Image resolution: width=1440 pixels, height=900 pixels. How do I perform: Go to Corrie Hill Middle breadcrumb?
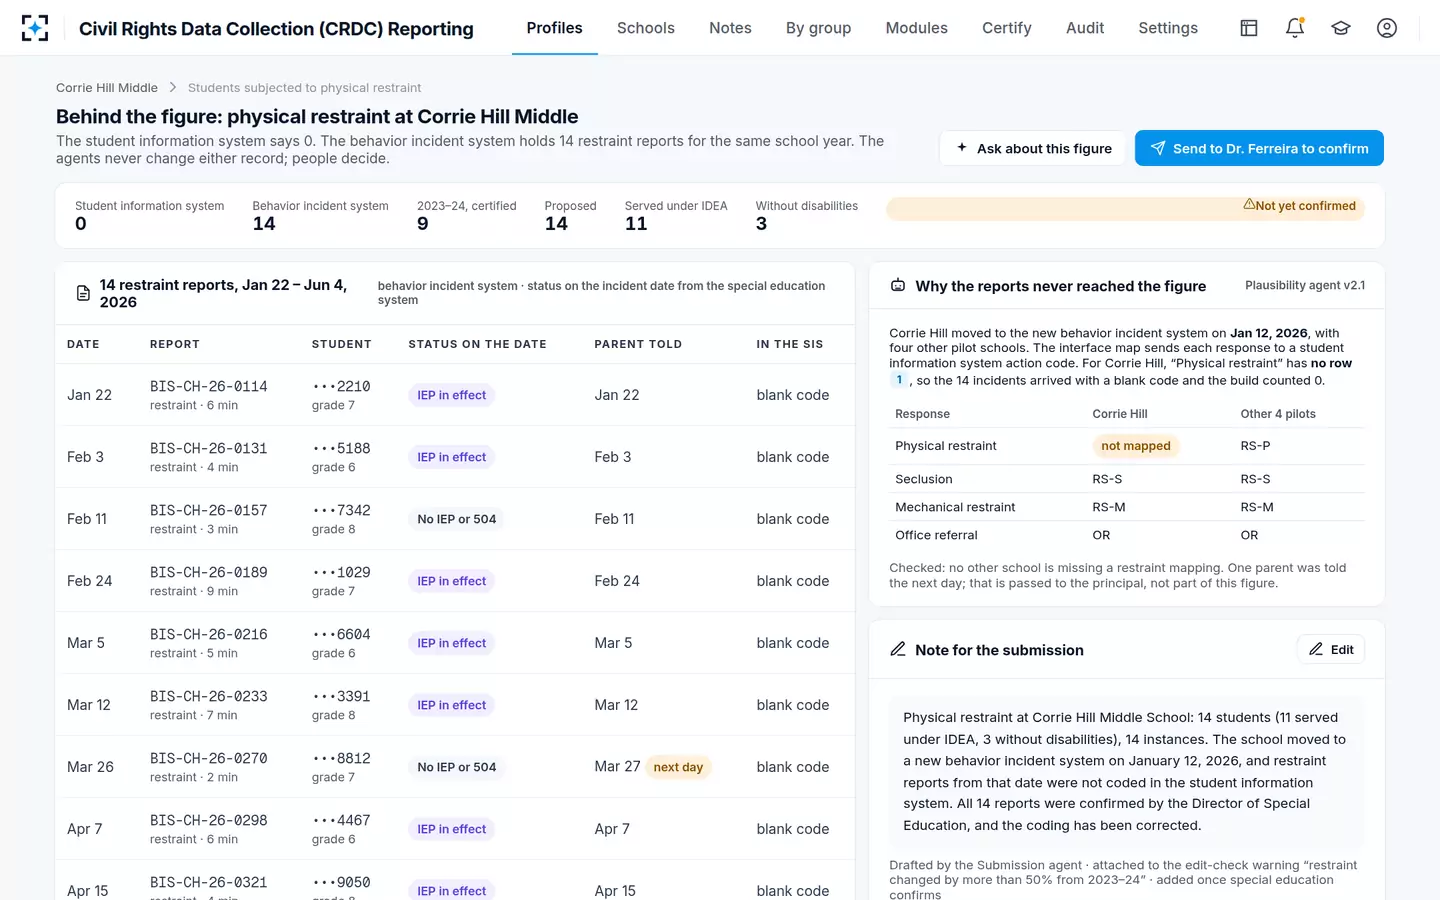click(107, 88)
